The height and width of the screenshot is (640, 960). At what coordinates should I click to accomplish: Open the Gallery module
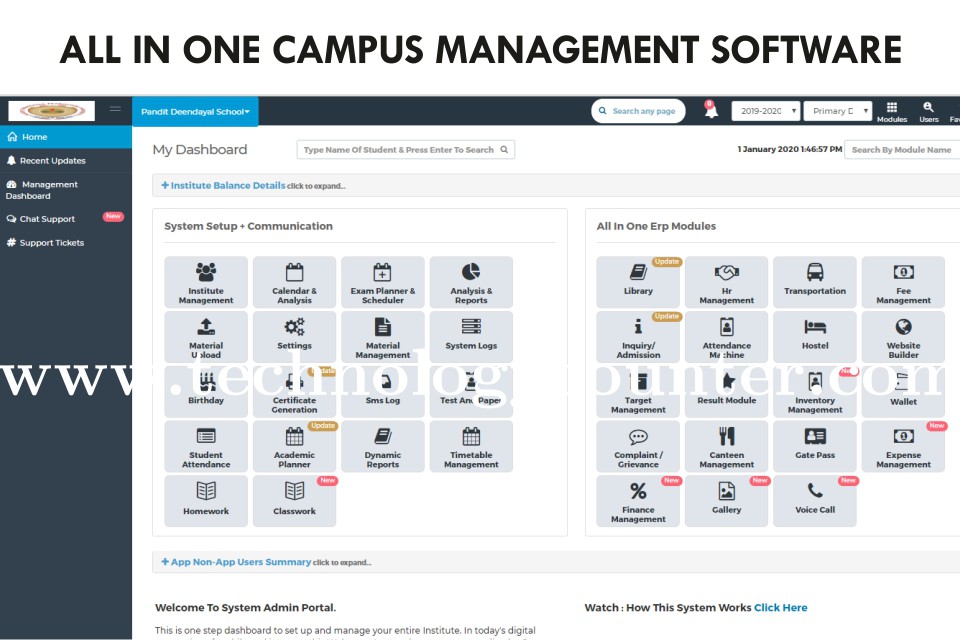(727, 501)
